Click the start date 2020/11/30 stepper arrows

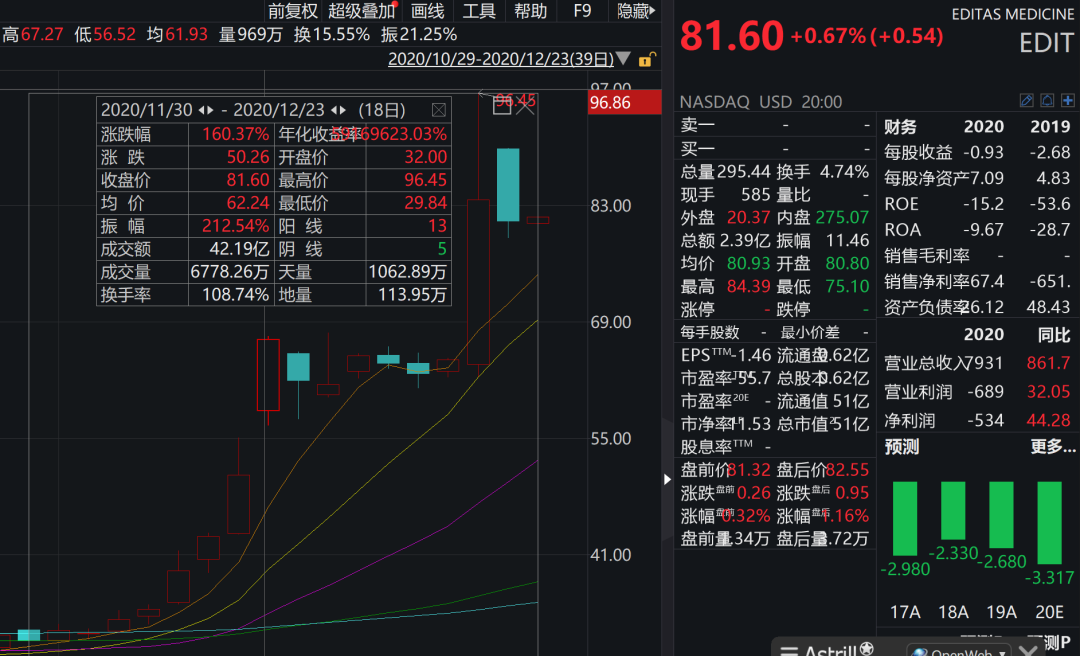(206, 110)
